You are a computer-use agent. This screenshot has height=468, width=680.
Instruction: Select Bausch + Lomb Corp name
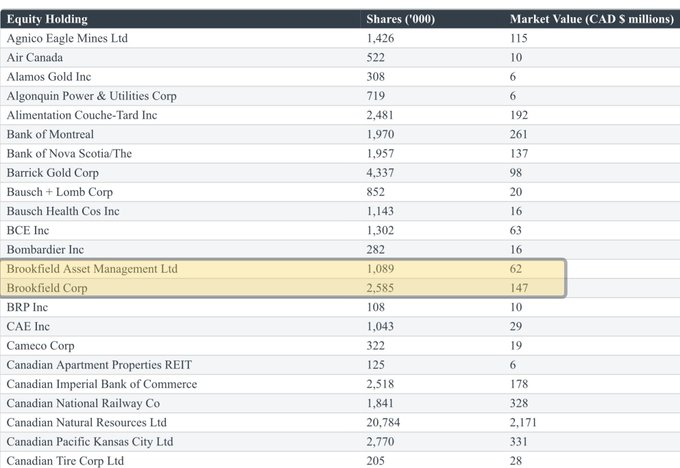60,192
